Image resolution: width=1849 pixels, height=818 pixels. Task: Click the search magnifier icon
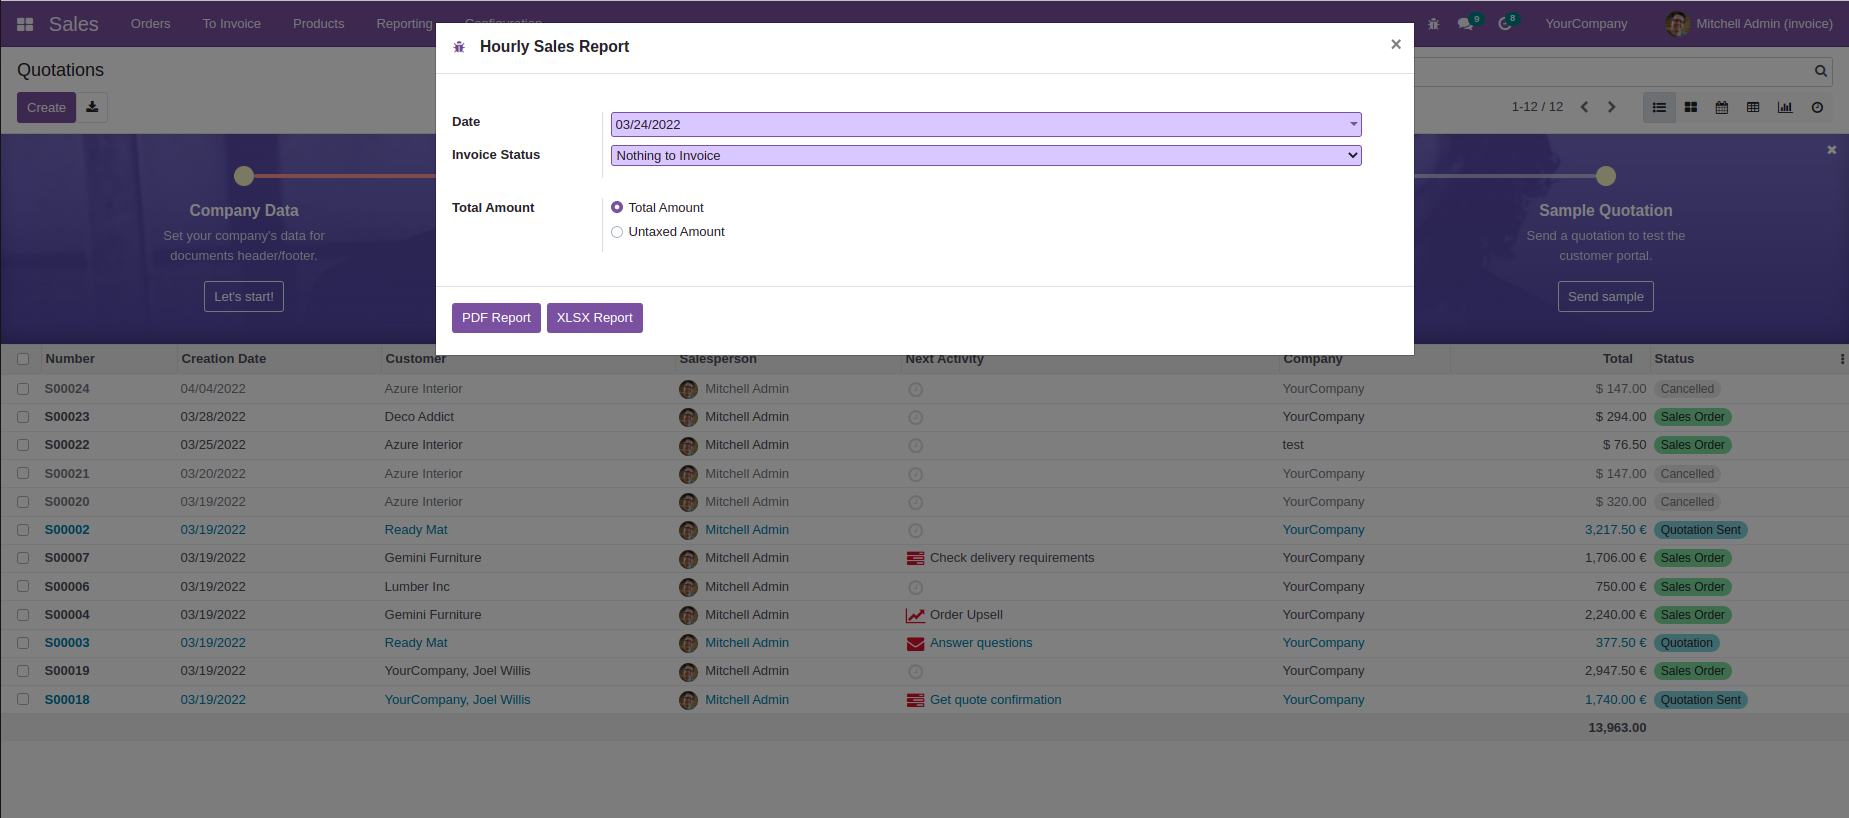point(1821,71)
